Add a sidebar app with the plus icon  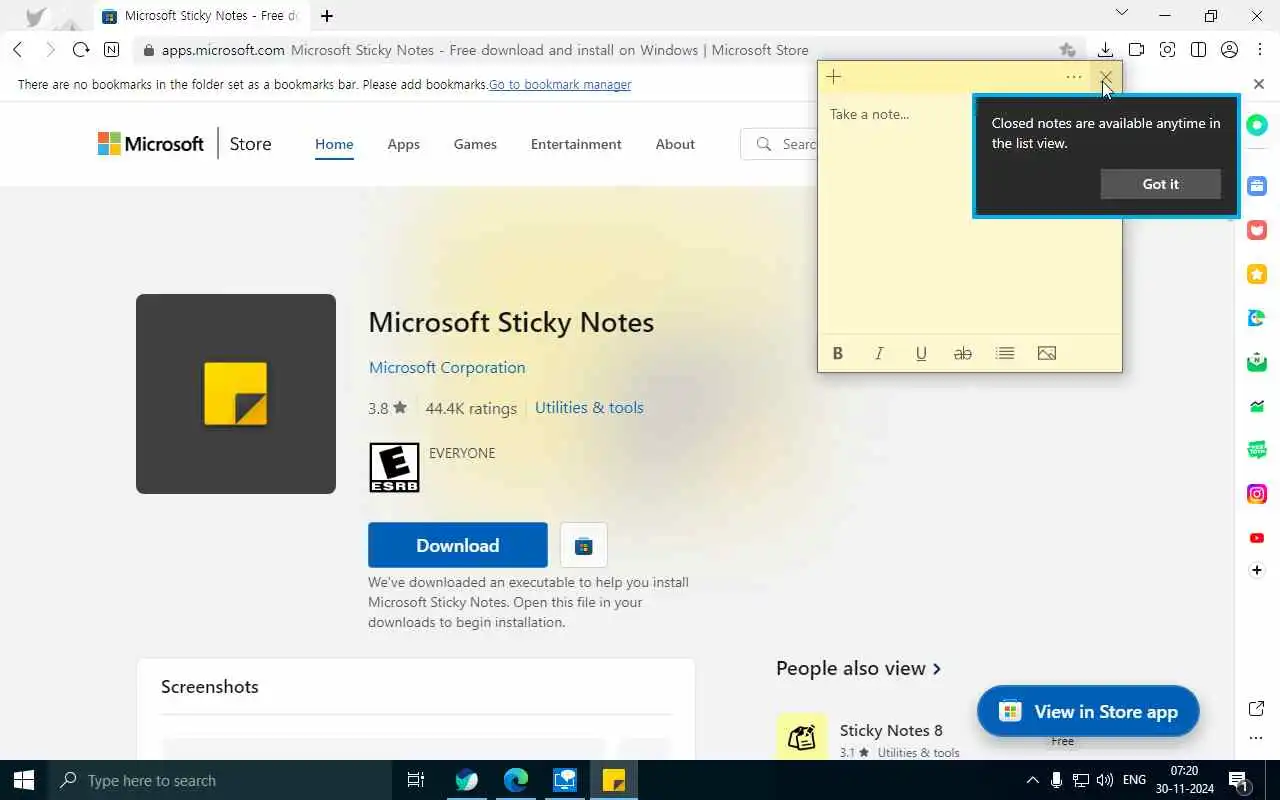(x=1257, y=570)
